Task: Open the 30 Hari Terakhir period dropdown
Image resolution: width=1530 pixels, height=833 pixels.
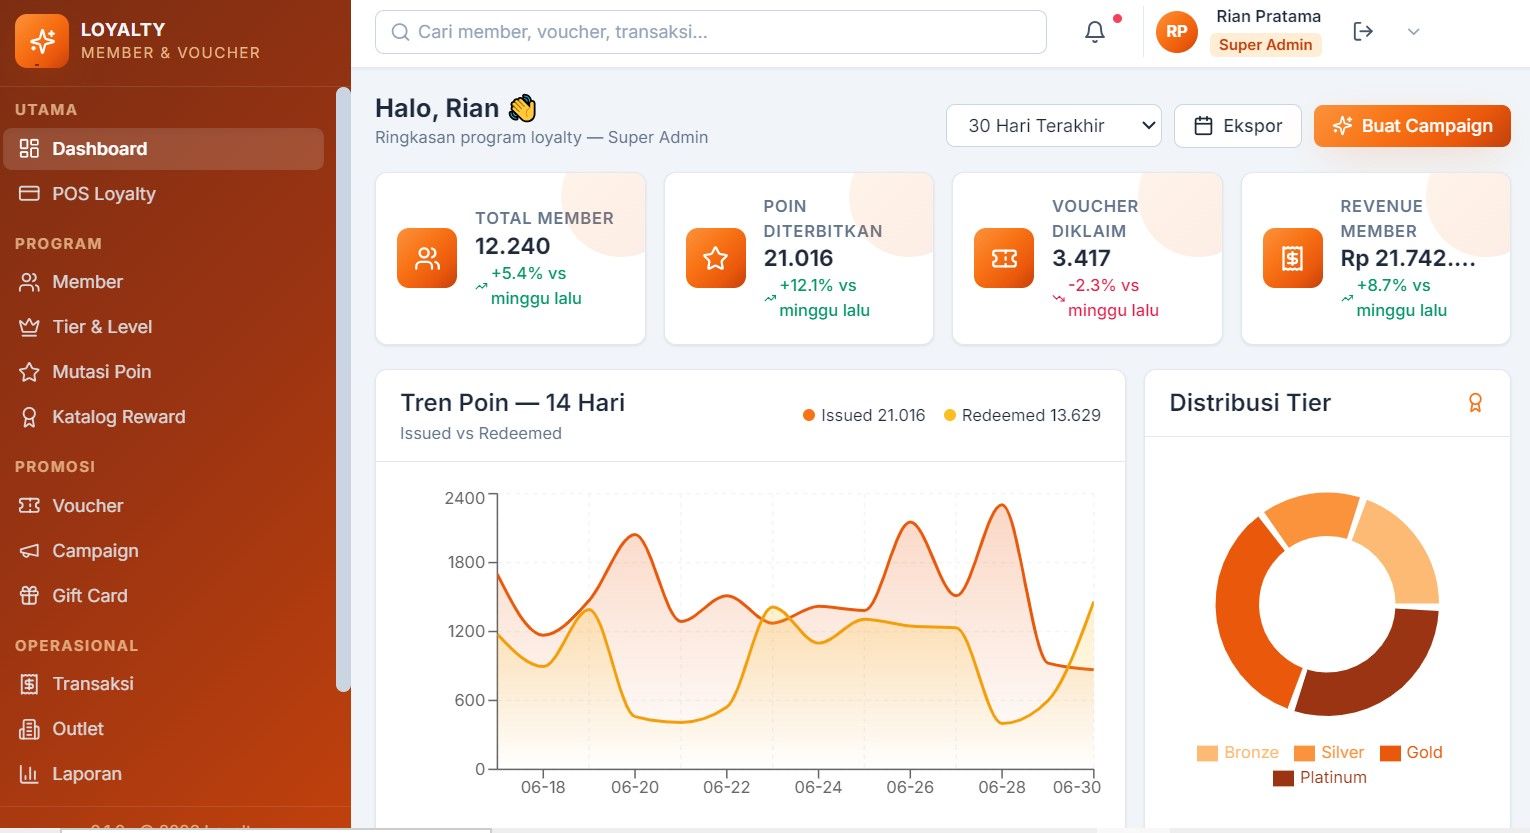Action: (x=1054, y=126)
